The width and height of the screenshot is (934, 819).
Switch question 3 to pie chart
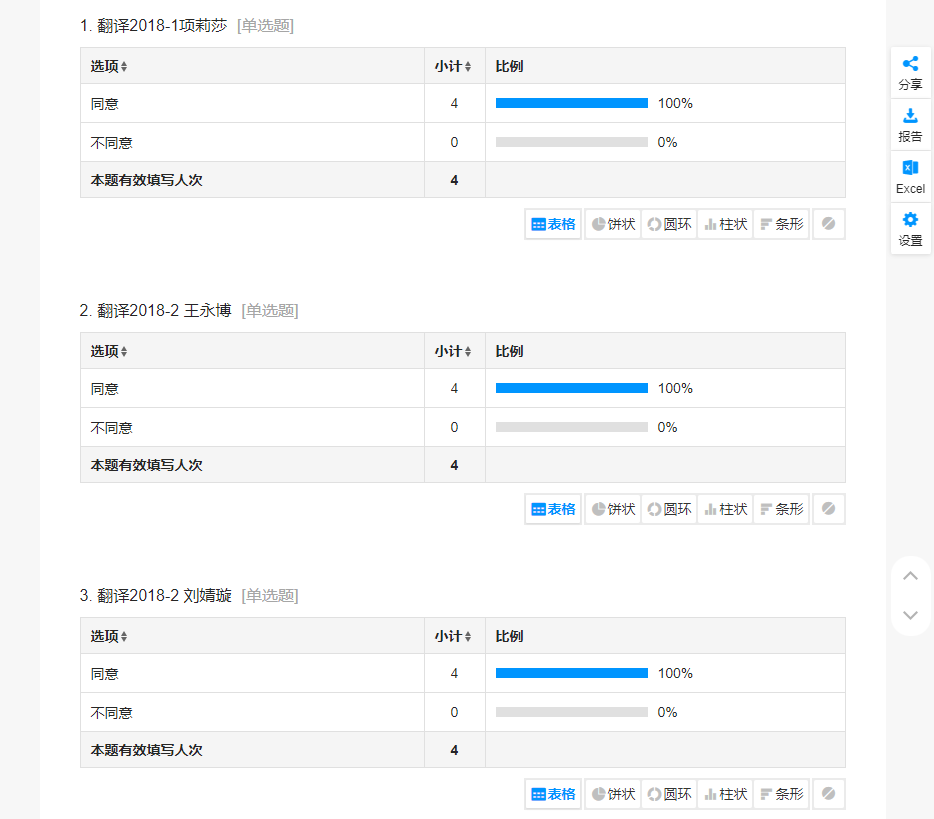point(613,794)
